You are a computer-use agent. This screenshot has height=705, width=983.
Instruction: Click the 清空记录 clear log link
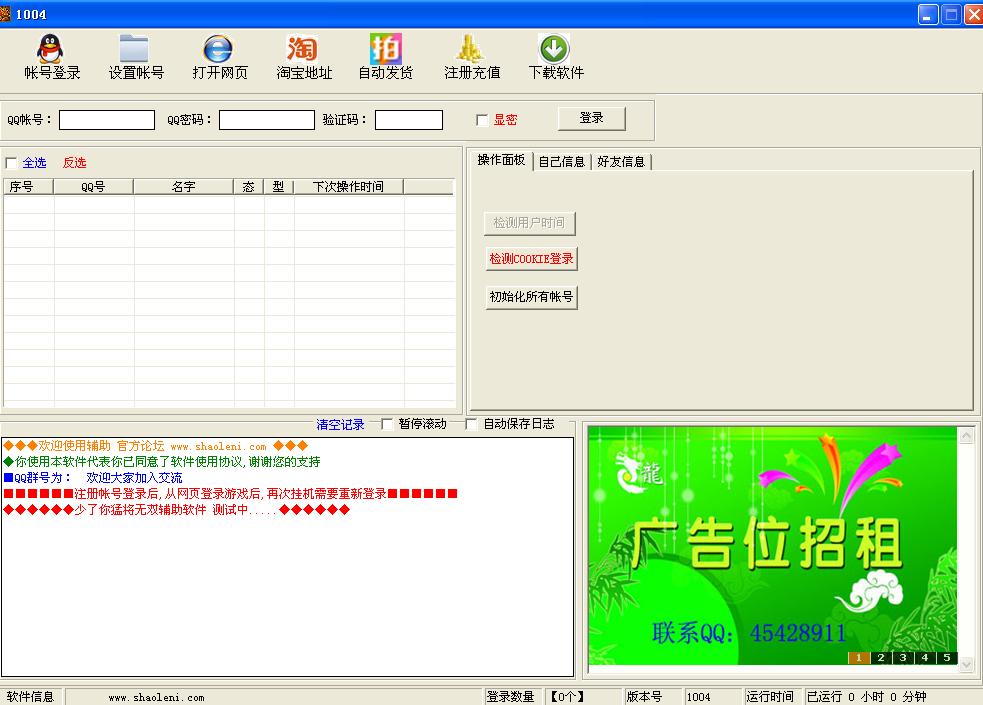pyautogui.click(x=340, y=425)
